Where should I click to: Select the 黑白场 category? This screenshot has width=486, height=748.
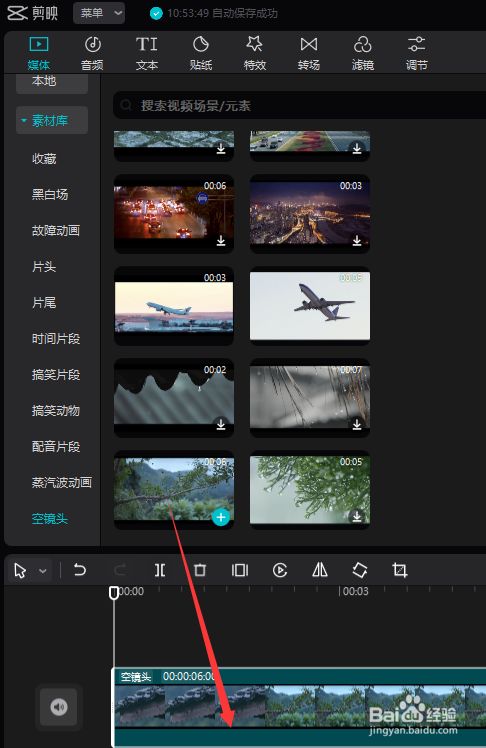pos(50,194)
